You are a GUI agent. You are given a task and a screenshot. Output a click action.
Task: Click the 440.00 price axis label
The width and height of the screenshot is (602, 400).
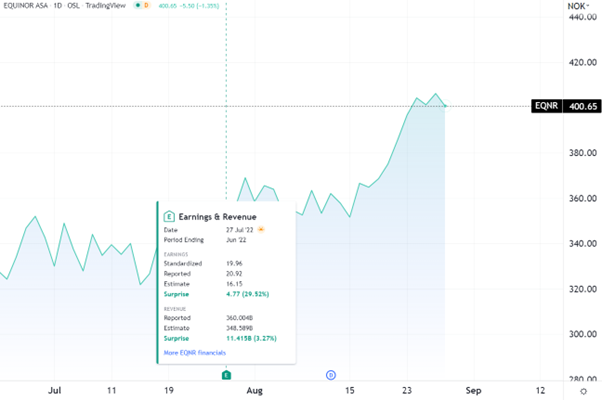(x=583, y=17)
